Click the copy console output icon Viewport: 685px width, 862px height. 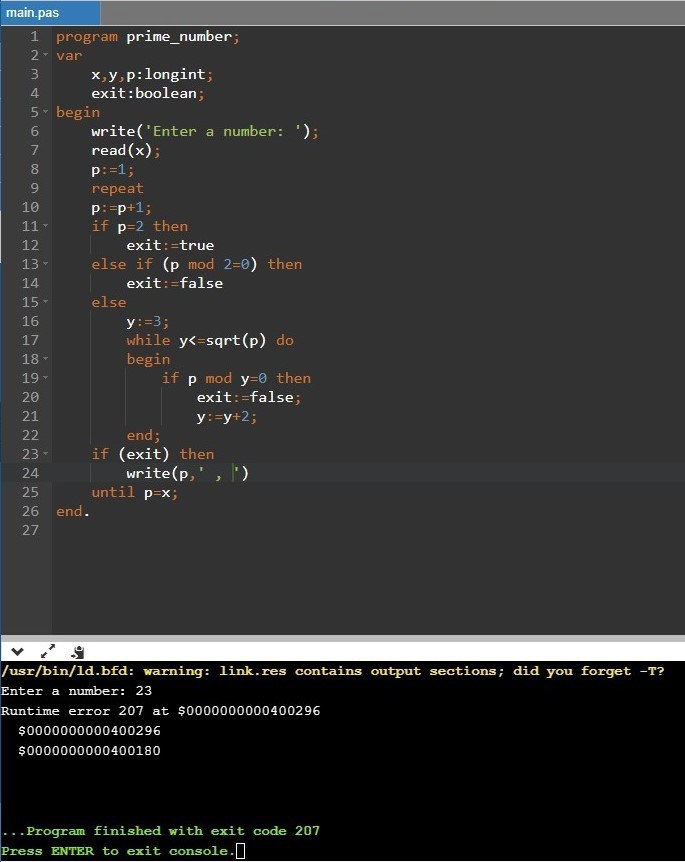coord(77,651)
